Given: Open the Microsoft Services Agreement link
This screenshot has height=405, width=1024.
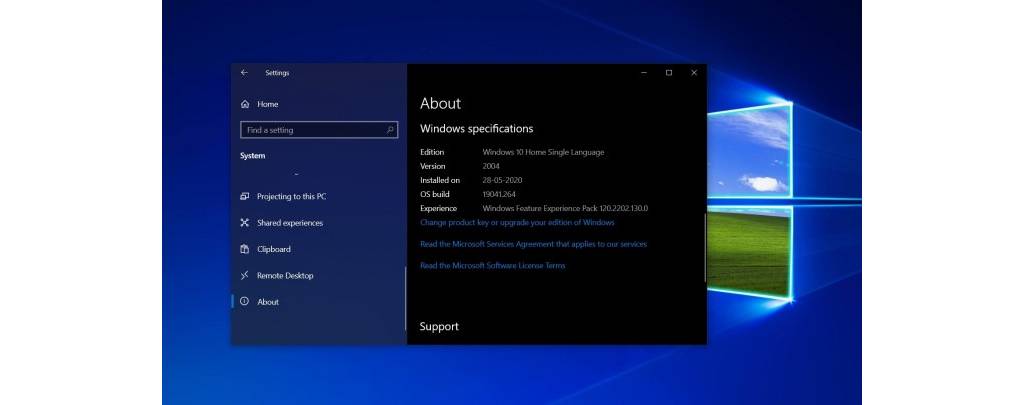Looking at the screenshot, I should coord(533,244).
